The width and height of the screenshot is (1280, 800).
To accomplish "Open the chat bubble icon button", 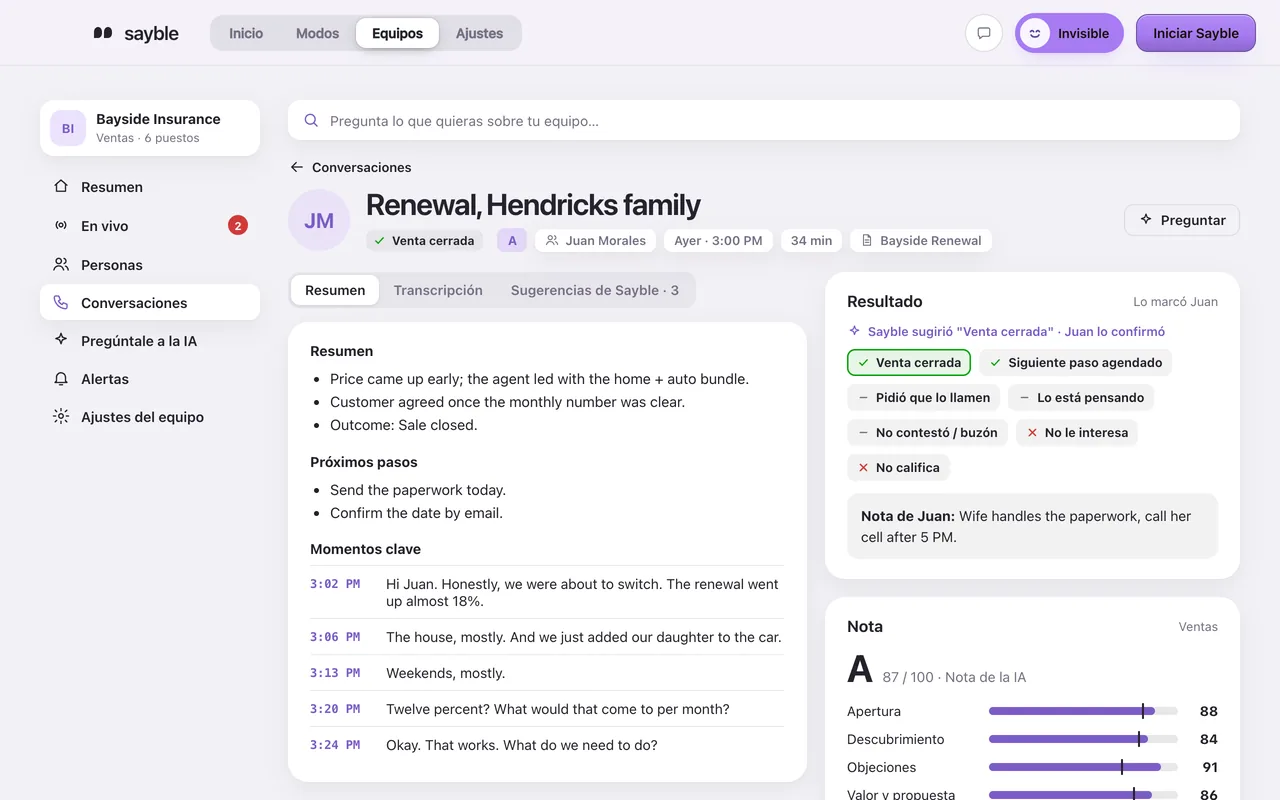I will (x=984, y=33).
